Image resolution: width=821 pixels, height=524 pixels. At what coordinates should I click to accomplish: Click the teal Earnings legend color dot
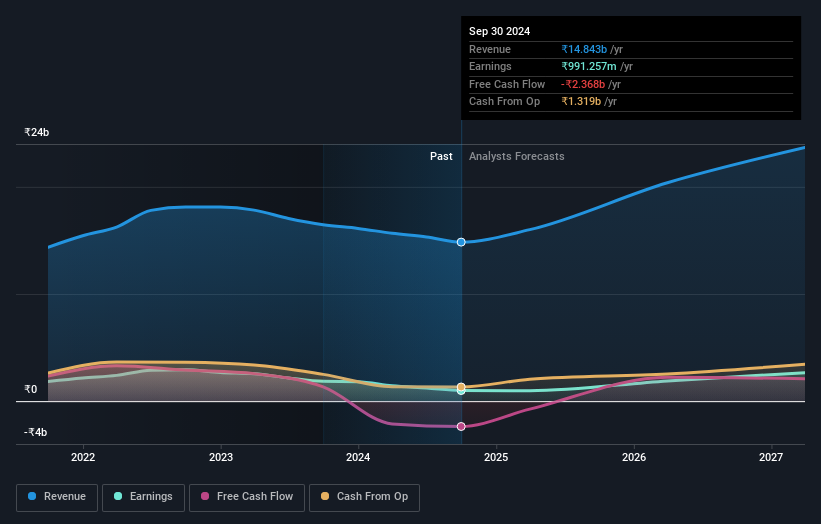(118, 496)
